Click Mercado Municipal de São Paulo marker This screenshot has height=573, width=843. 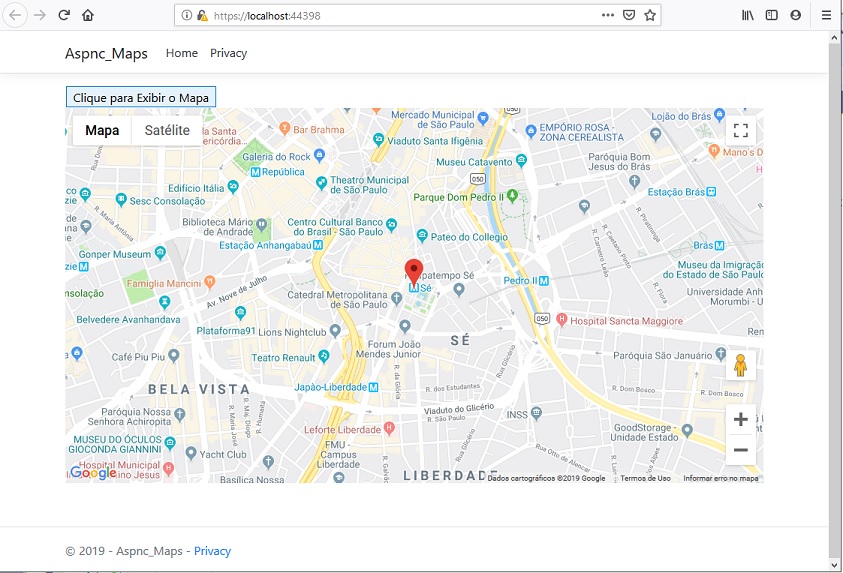coord(483,117)
